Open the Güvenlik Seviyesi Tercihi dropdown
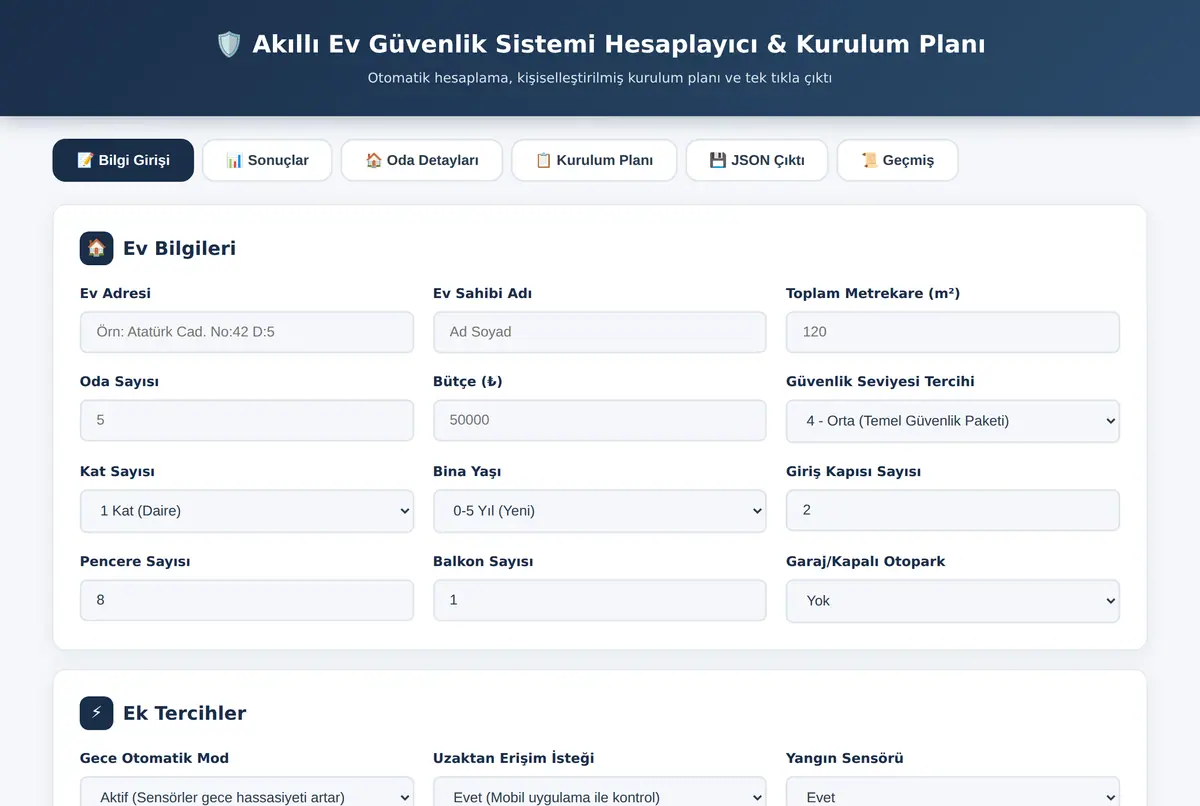 (x=953, y=421)
